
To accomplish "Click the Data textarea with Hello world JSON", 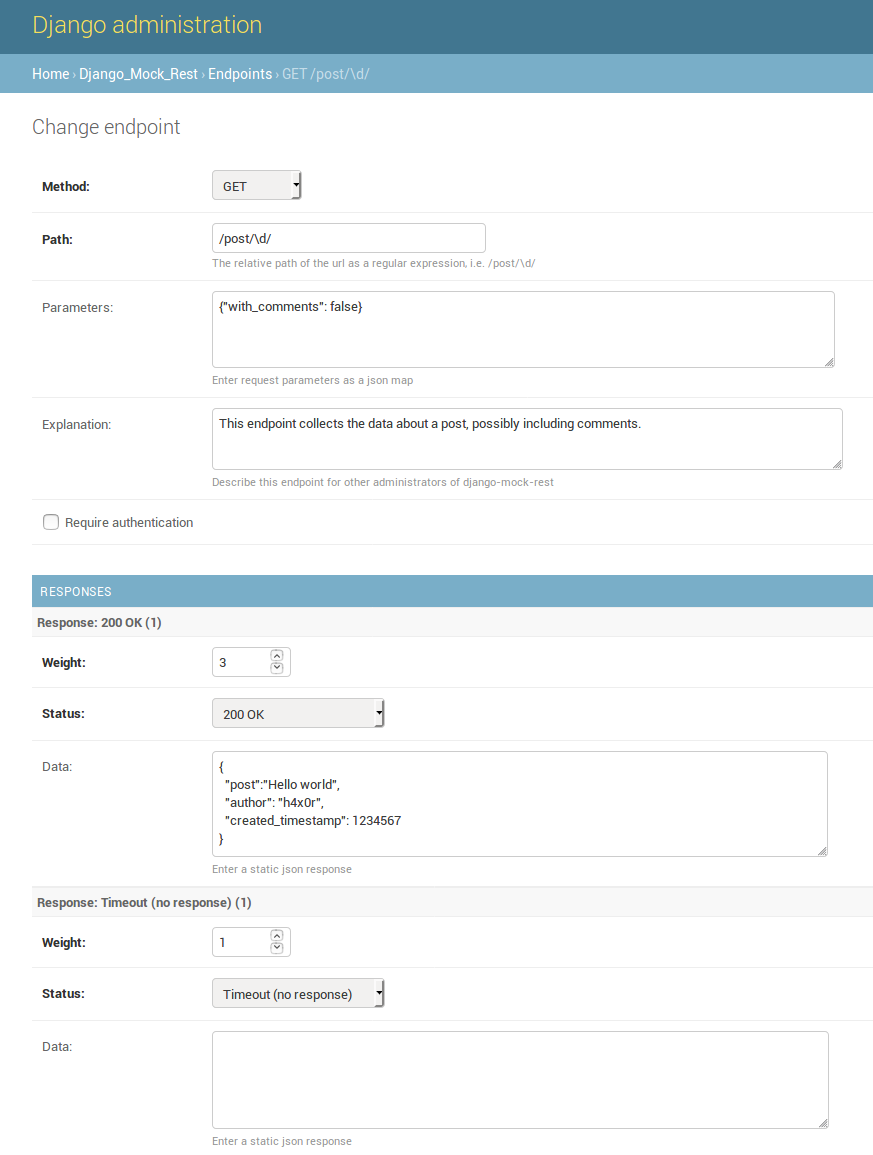I will click(520, 804).
